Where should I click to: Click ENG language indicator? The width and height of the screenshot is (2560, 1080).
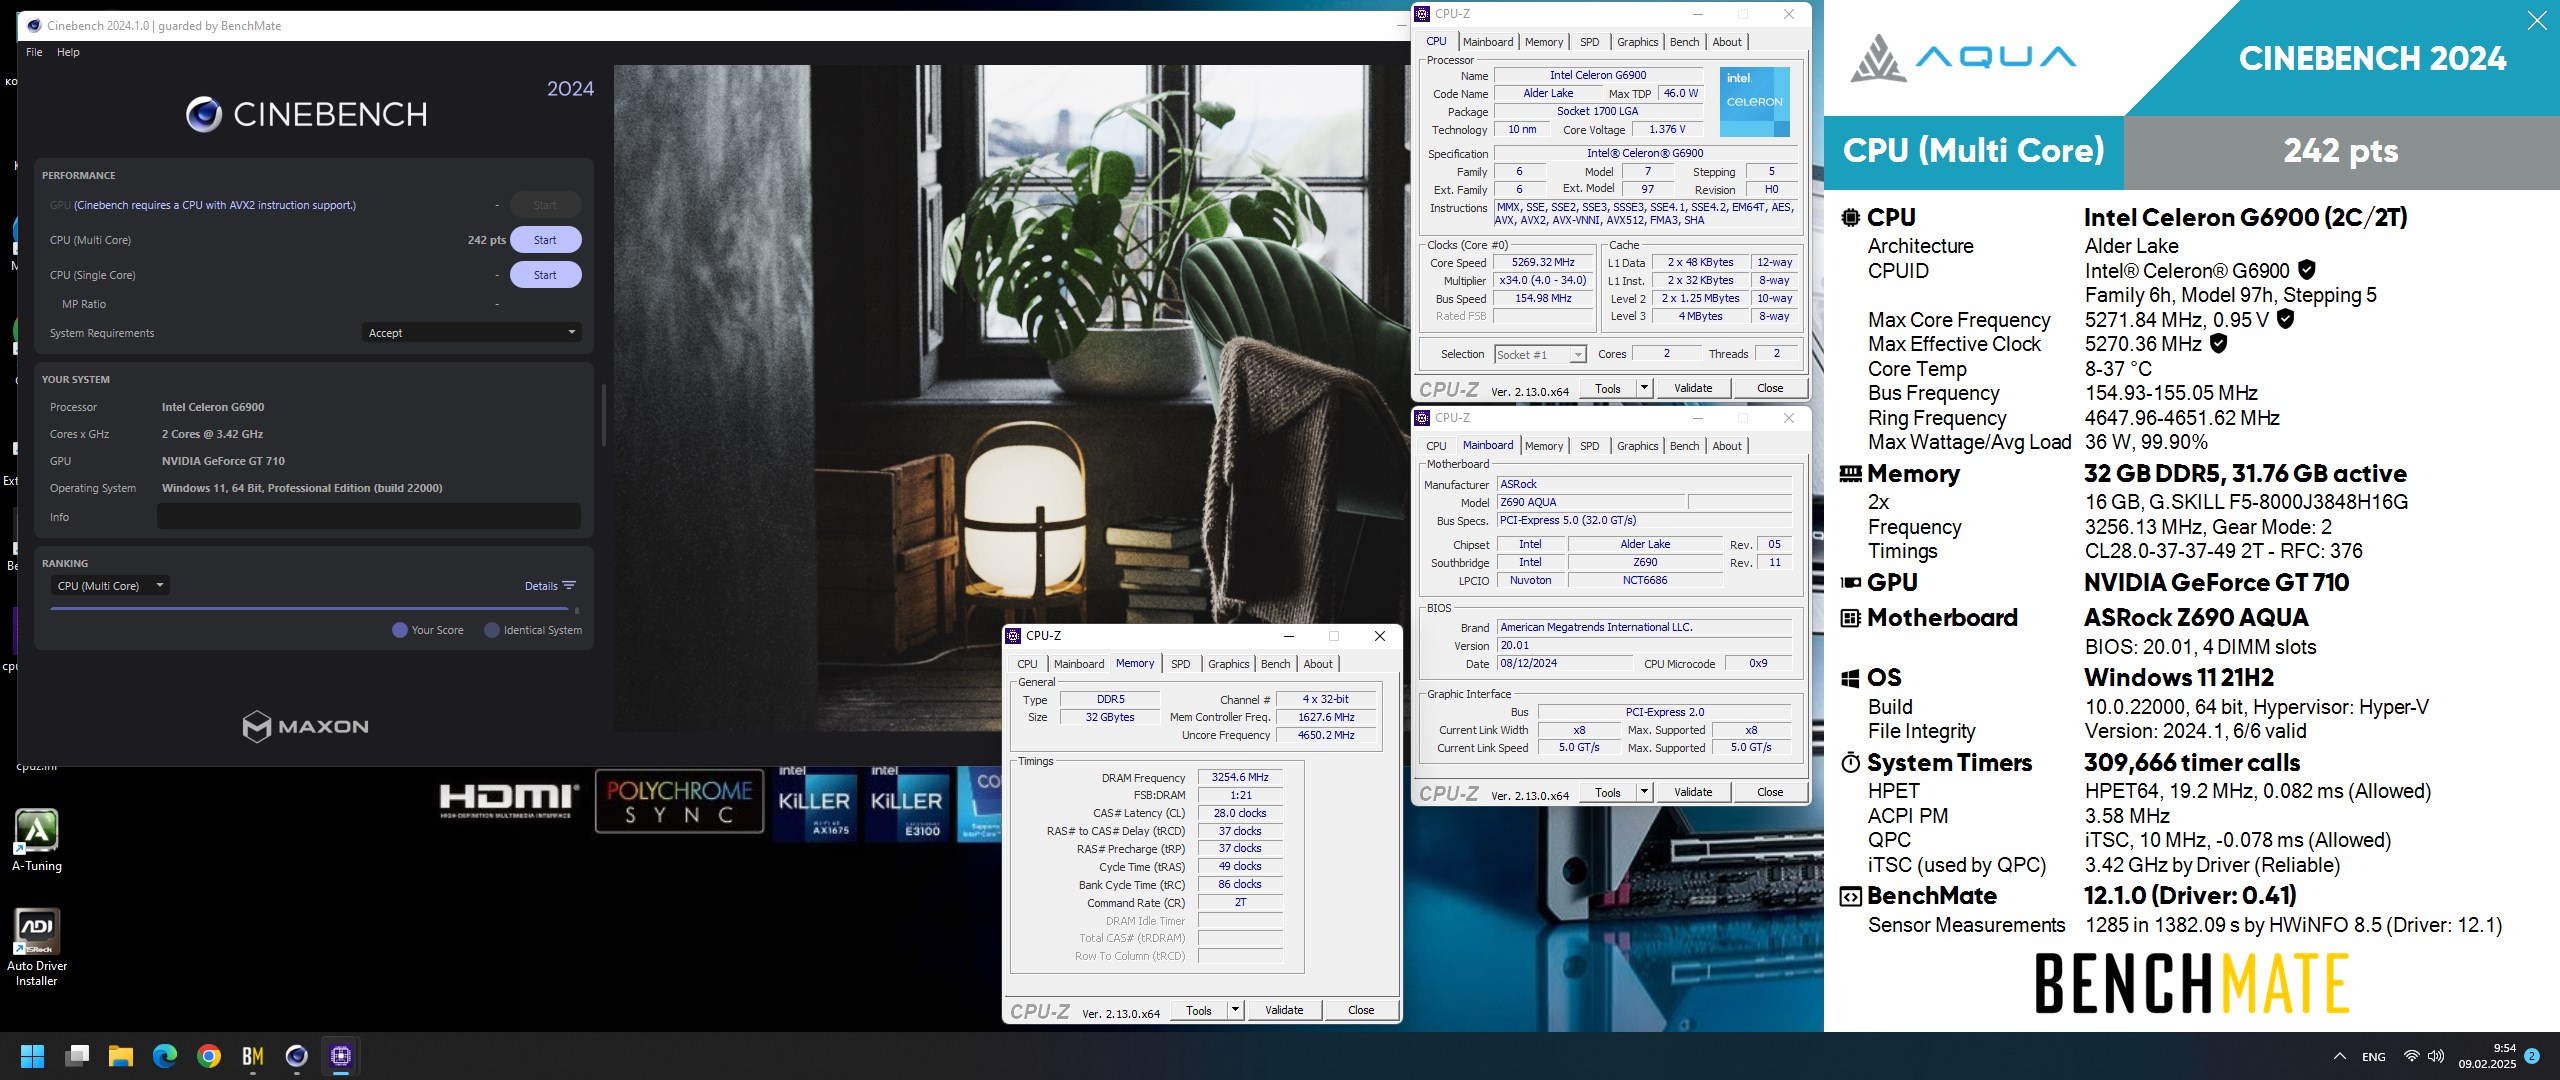pyautogui.click(x=2374, y=1057)
